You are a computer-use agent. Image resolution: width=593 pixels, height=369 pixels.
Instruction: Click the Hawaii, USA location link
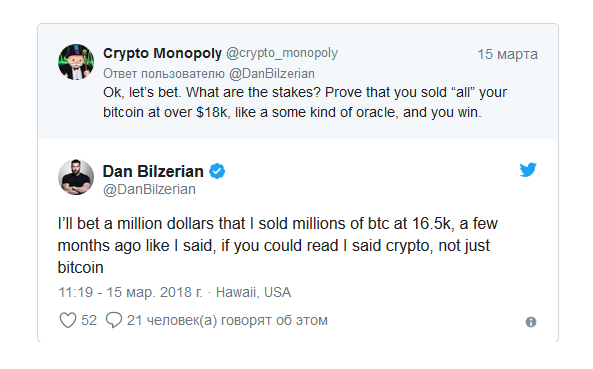[x=253, y=292]
